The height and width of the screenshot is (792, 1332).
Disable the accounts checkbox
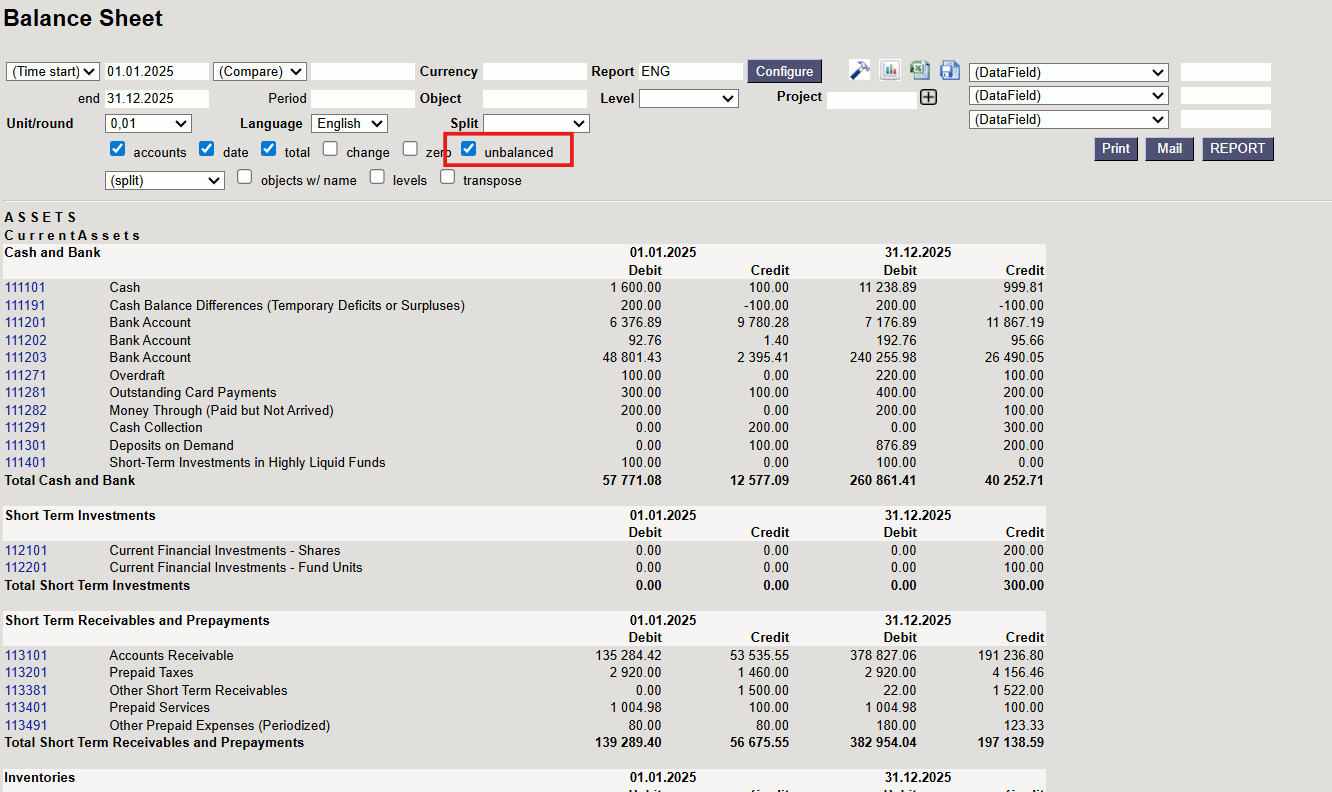[x=117, y=149]
